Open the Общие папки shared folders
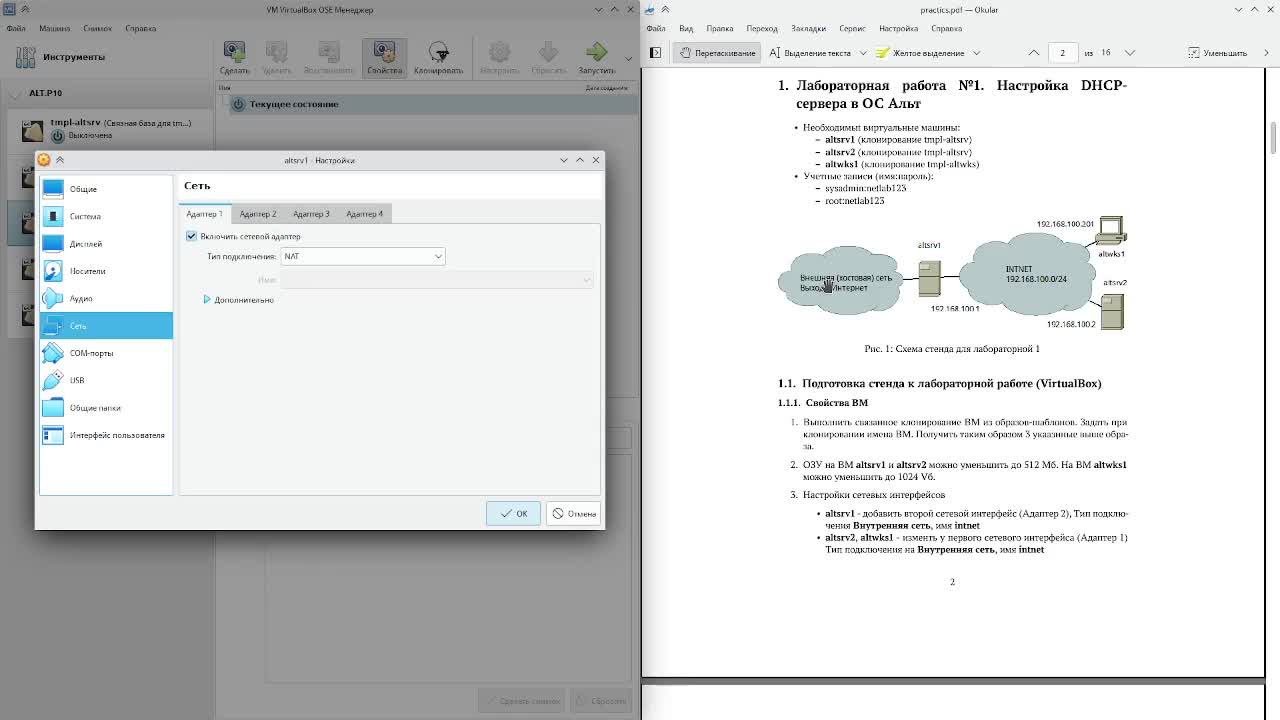 [106, 408]
